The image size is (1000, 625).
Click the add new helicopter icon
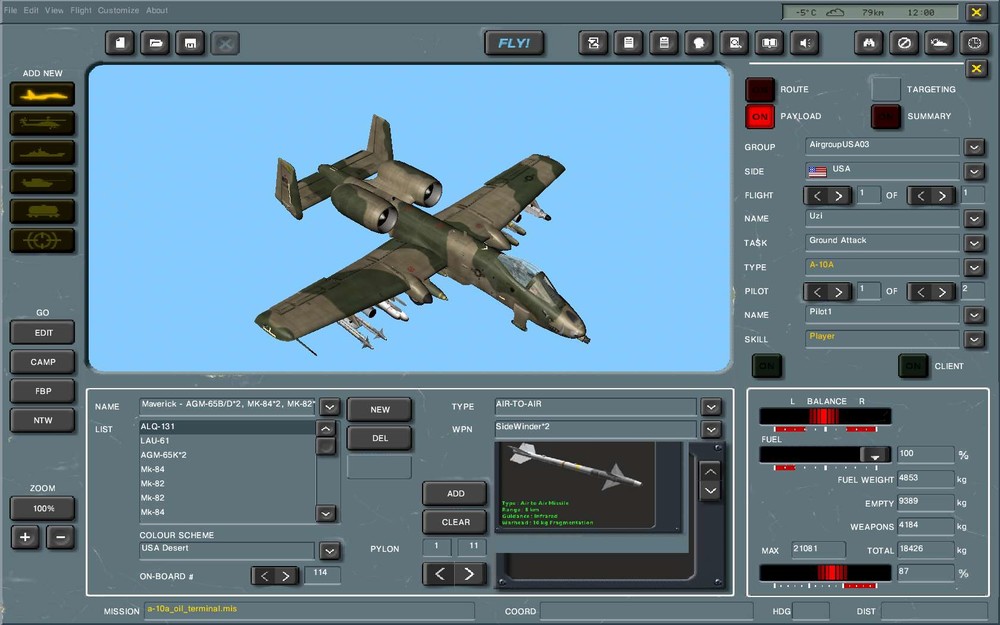(x=43, y=124)
